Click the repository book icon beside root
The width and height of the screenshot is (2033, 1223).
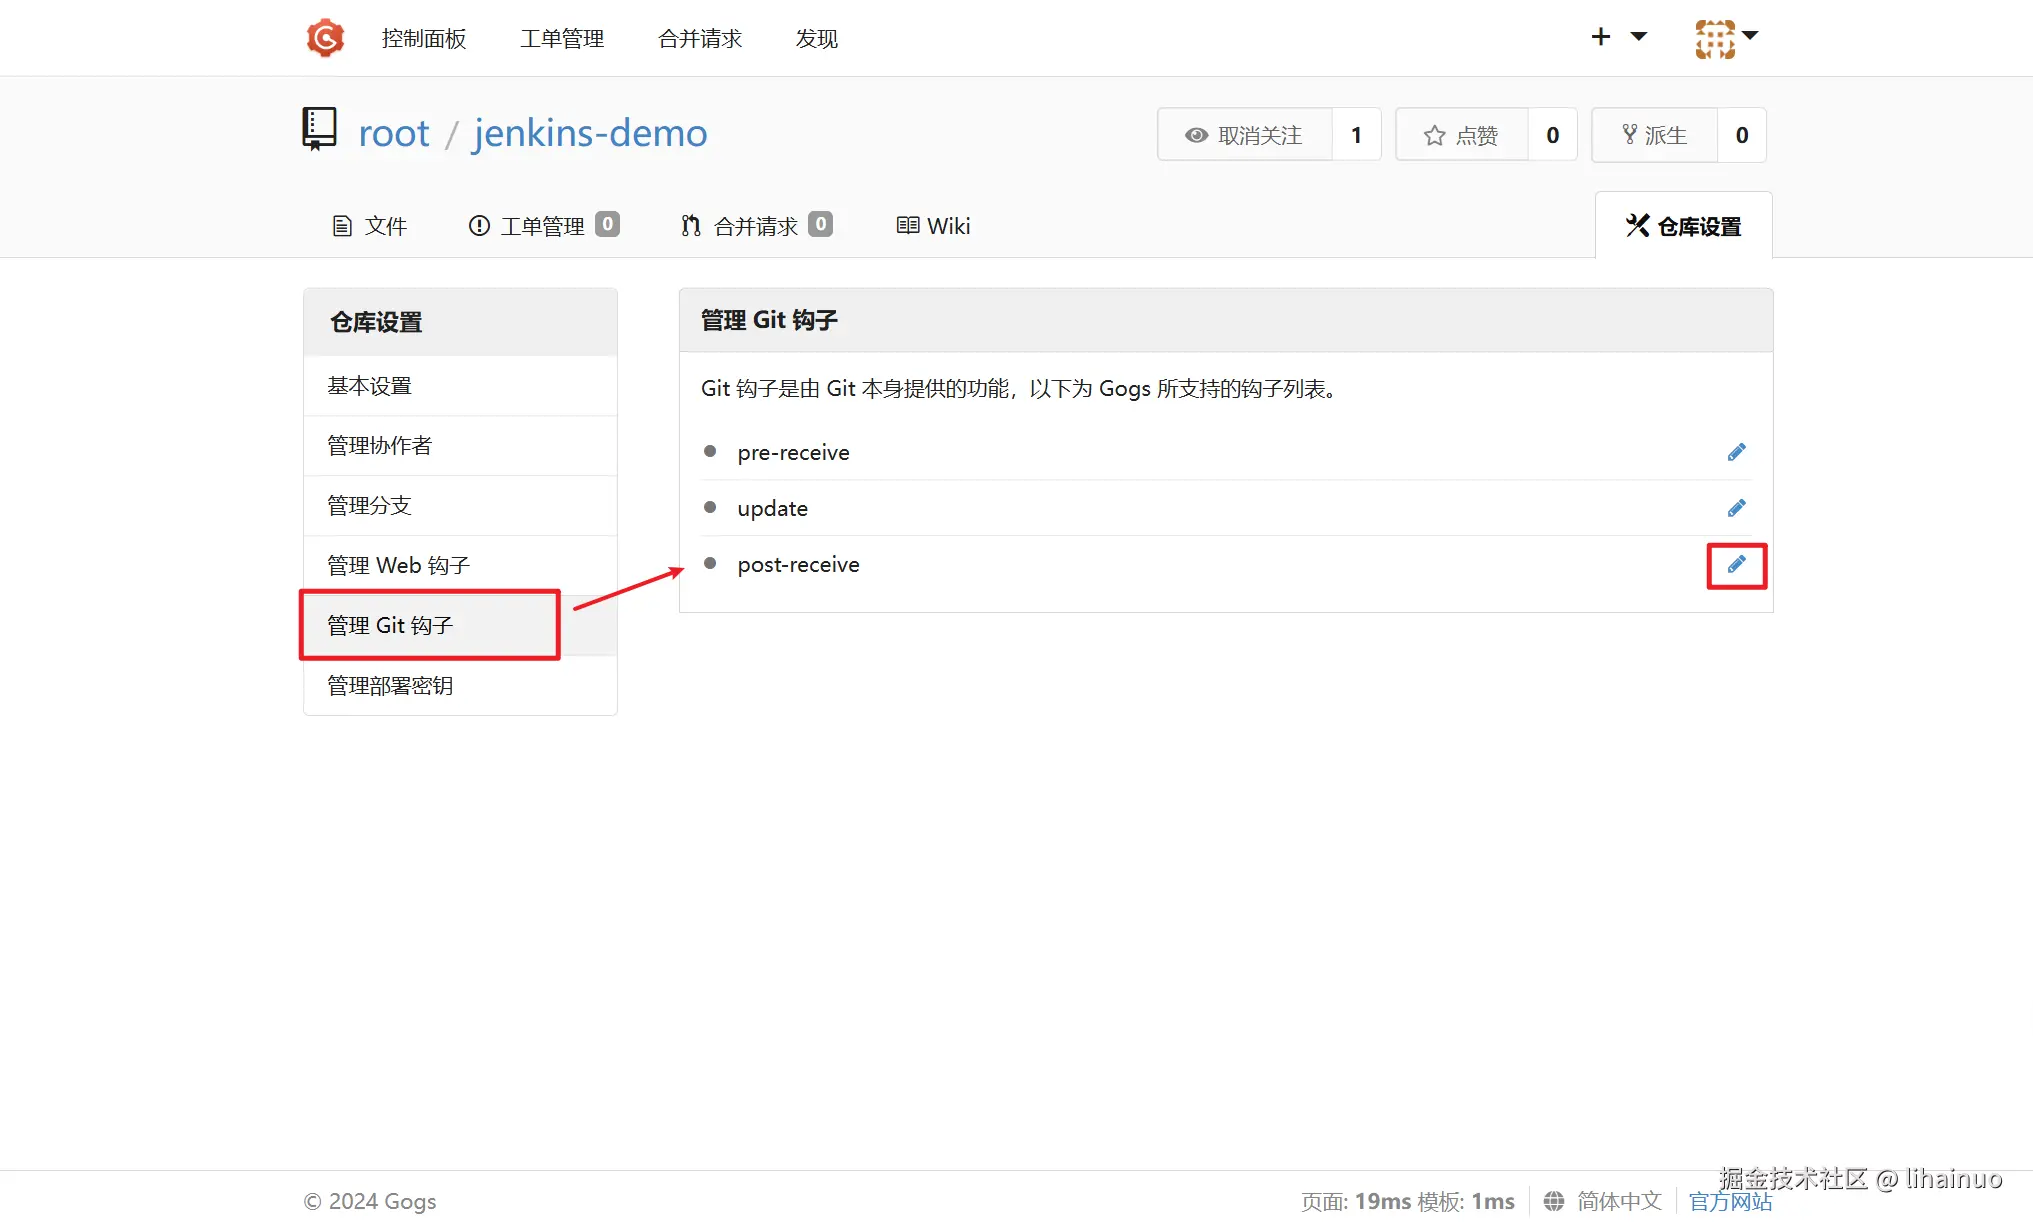click(318, 128)
